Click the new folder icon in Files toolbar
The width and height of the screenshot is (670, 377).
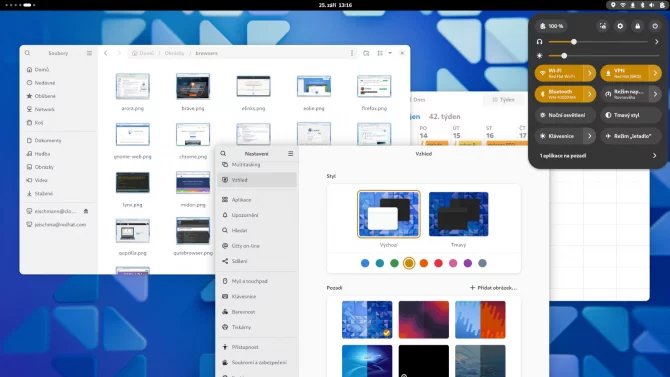pyautogui.click(x=366, y=53)
